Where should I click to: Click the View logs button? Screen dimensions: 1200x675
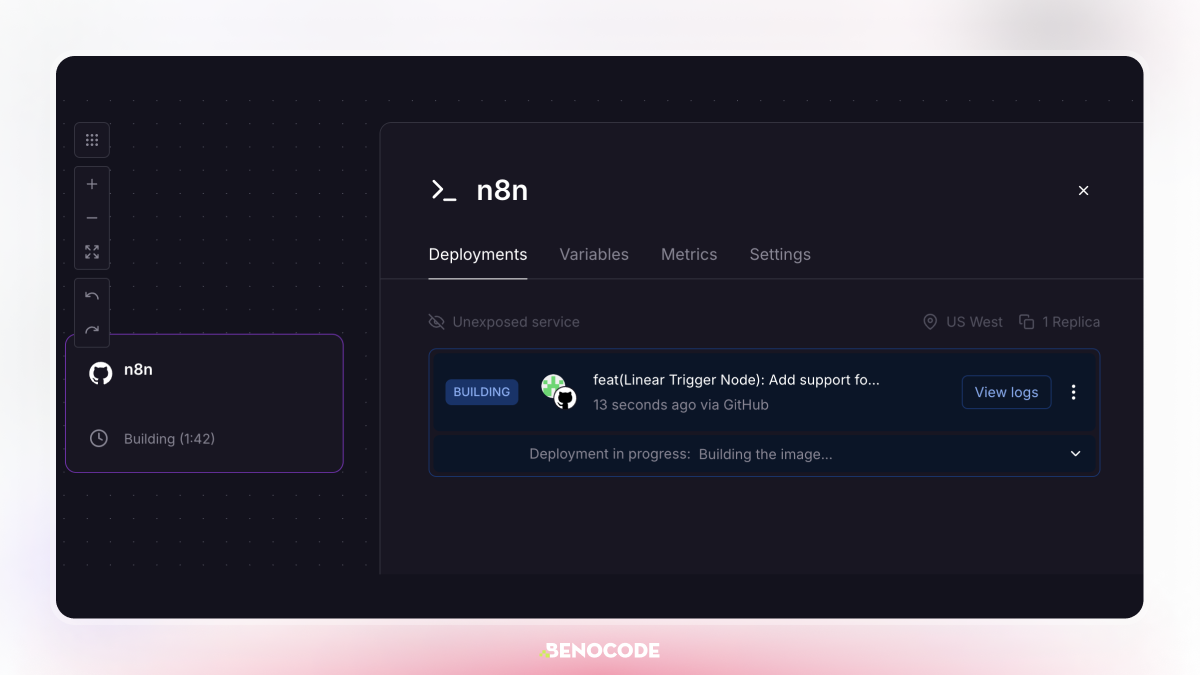click(1006, 392)
